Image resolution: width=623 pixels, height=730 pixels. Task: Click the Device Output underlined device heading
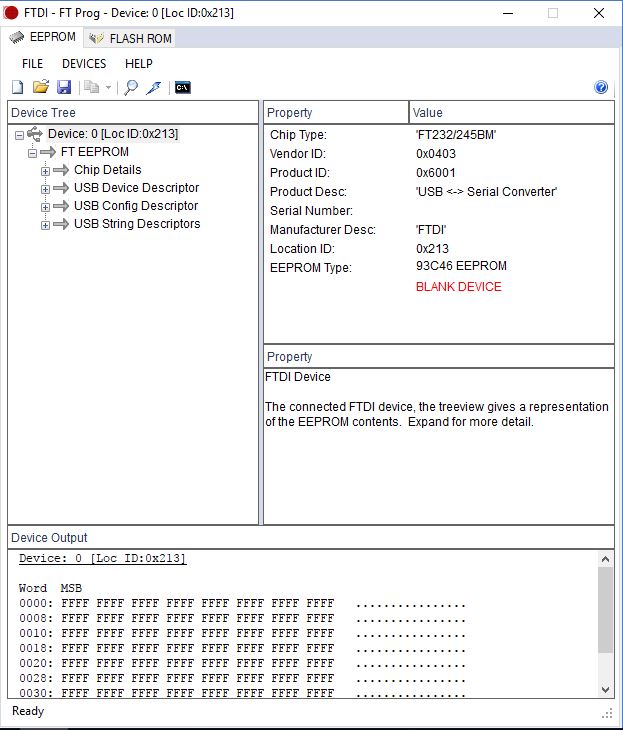[x=102, y=558]
